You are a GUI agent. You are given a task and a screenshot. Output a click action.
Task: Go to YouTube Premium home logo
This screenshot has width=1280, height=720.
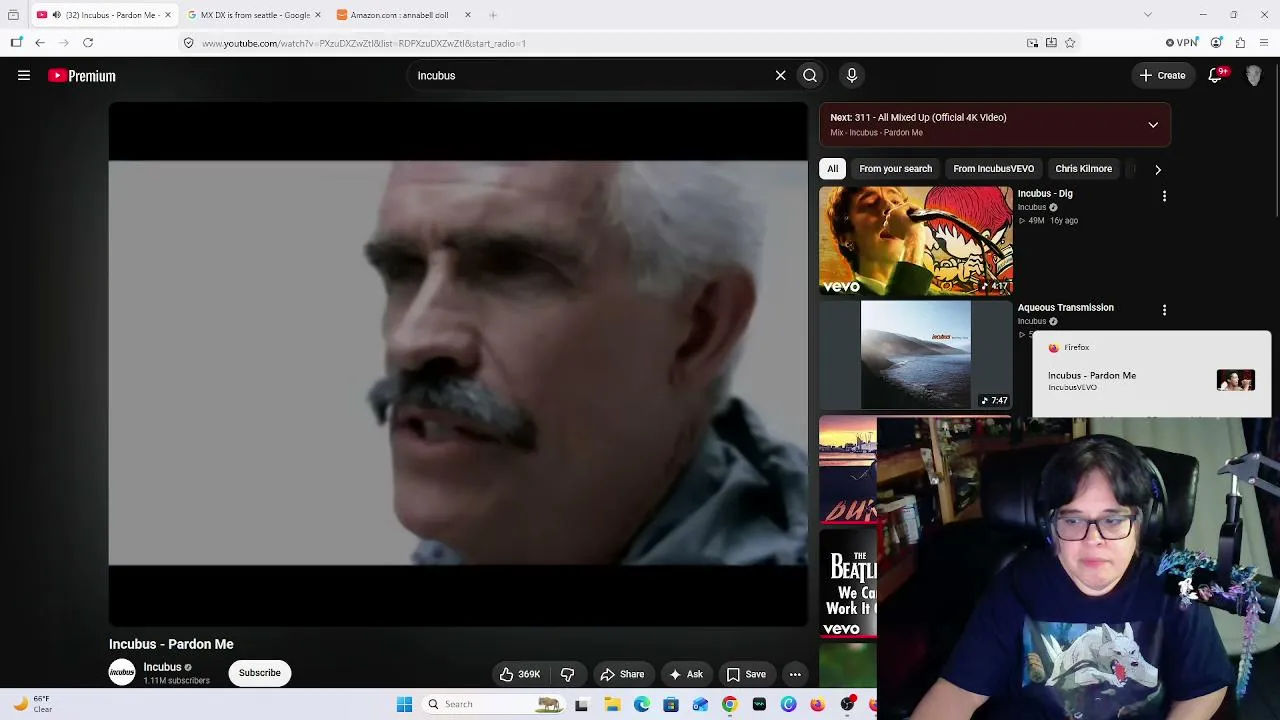coord(82,76)
